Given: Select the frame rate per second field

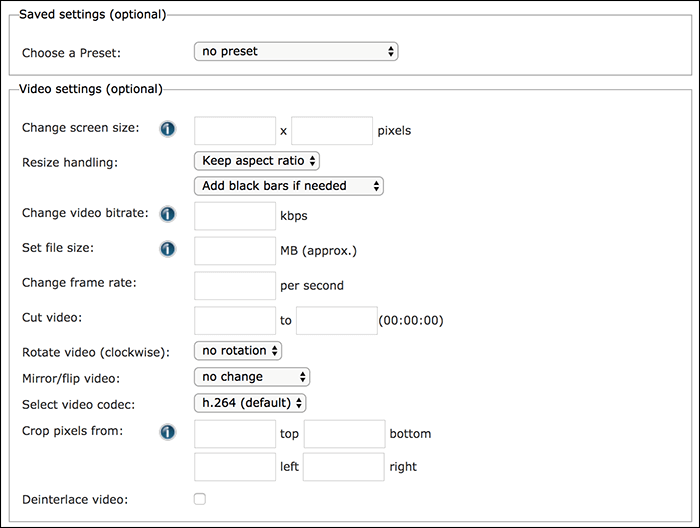Looking at the screenshot, I should point(235,285).
